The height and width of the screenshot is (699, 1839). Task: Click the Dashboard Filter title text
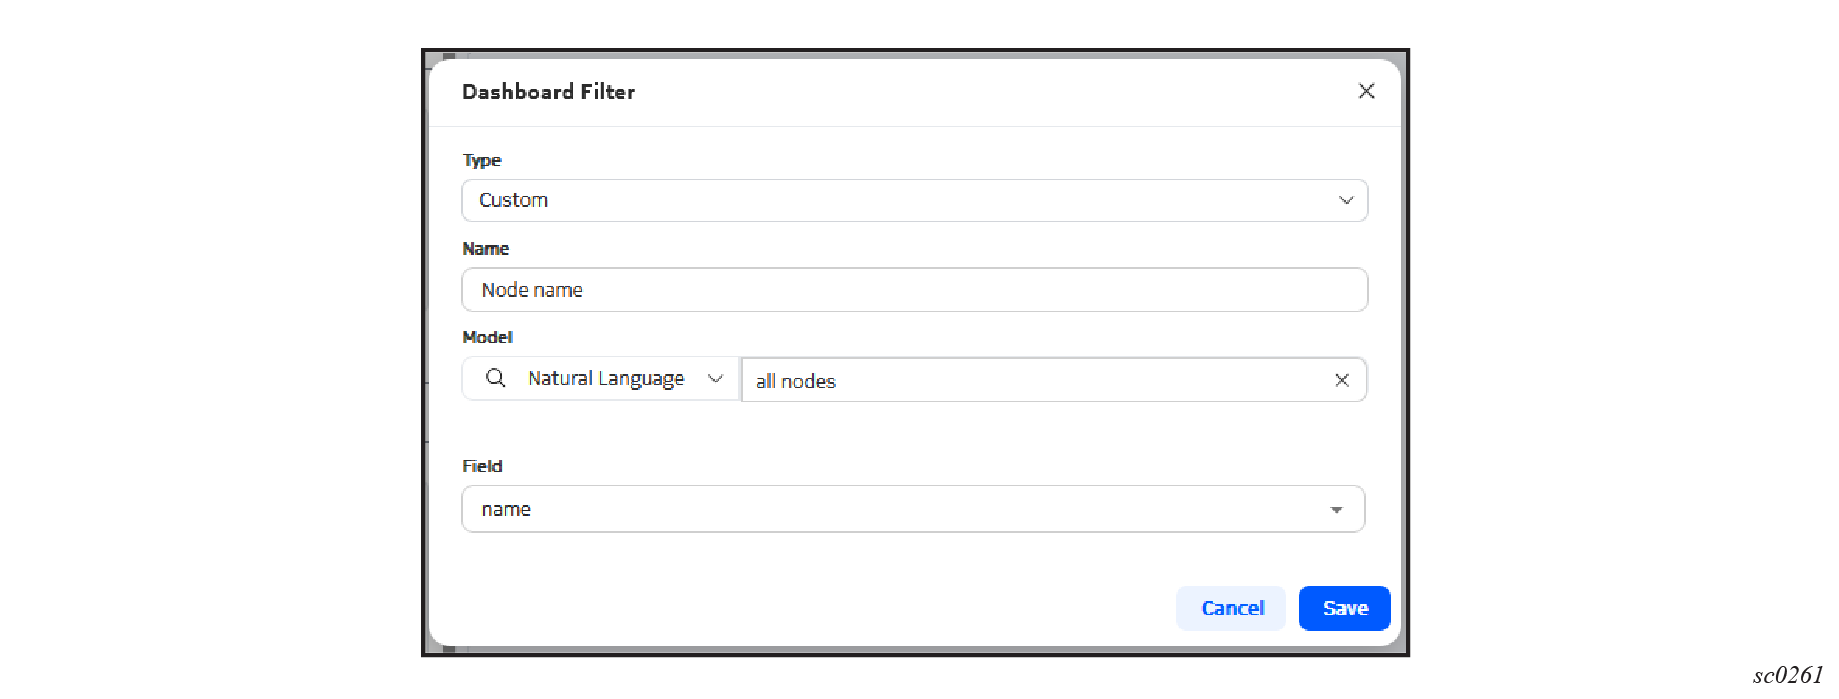[x=548, y=92]
